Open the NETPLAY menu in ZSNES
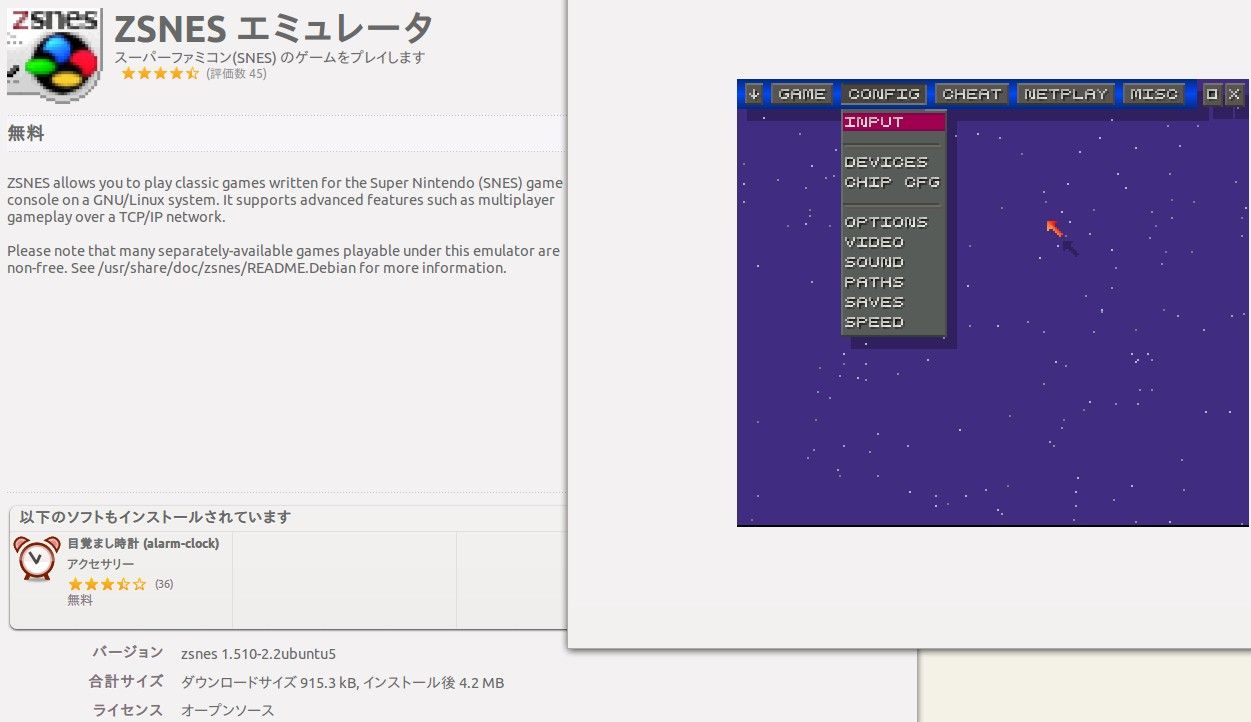Screen dimensions: 1251x722 [1066, 94]
